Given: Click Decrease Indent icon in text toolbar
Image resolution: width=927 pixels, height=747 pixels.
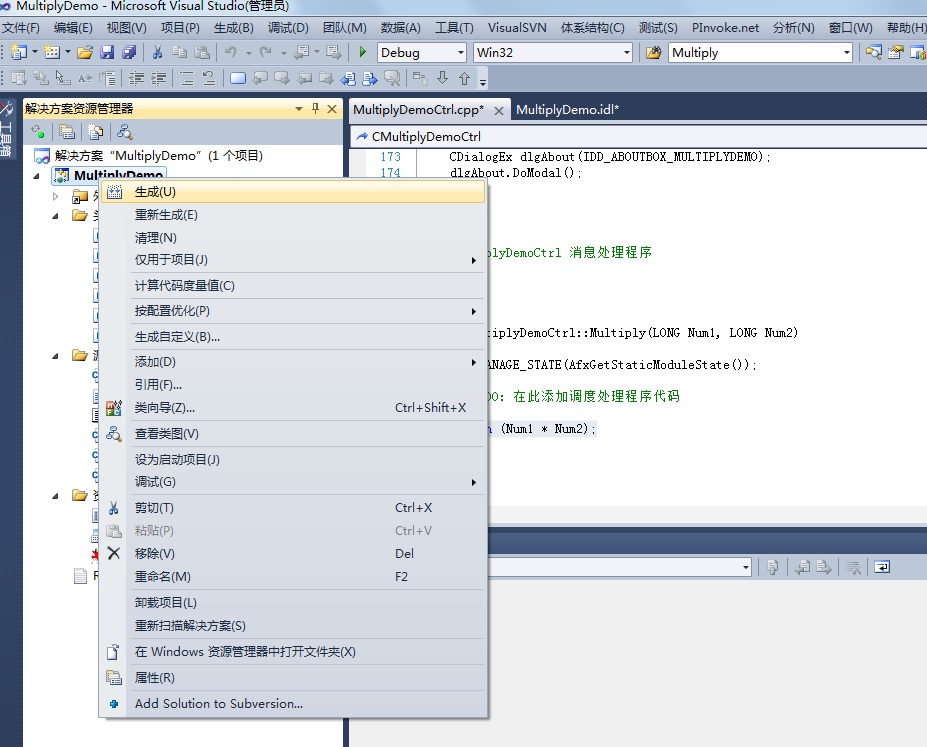Looking at the screenshot, I should tap(137, 78).
